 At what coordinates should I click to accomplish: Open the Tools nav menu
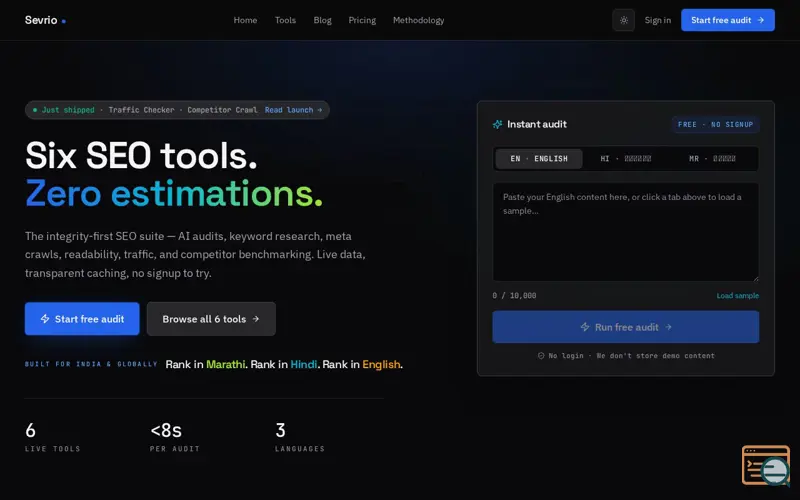coord(285,20)
